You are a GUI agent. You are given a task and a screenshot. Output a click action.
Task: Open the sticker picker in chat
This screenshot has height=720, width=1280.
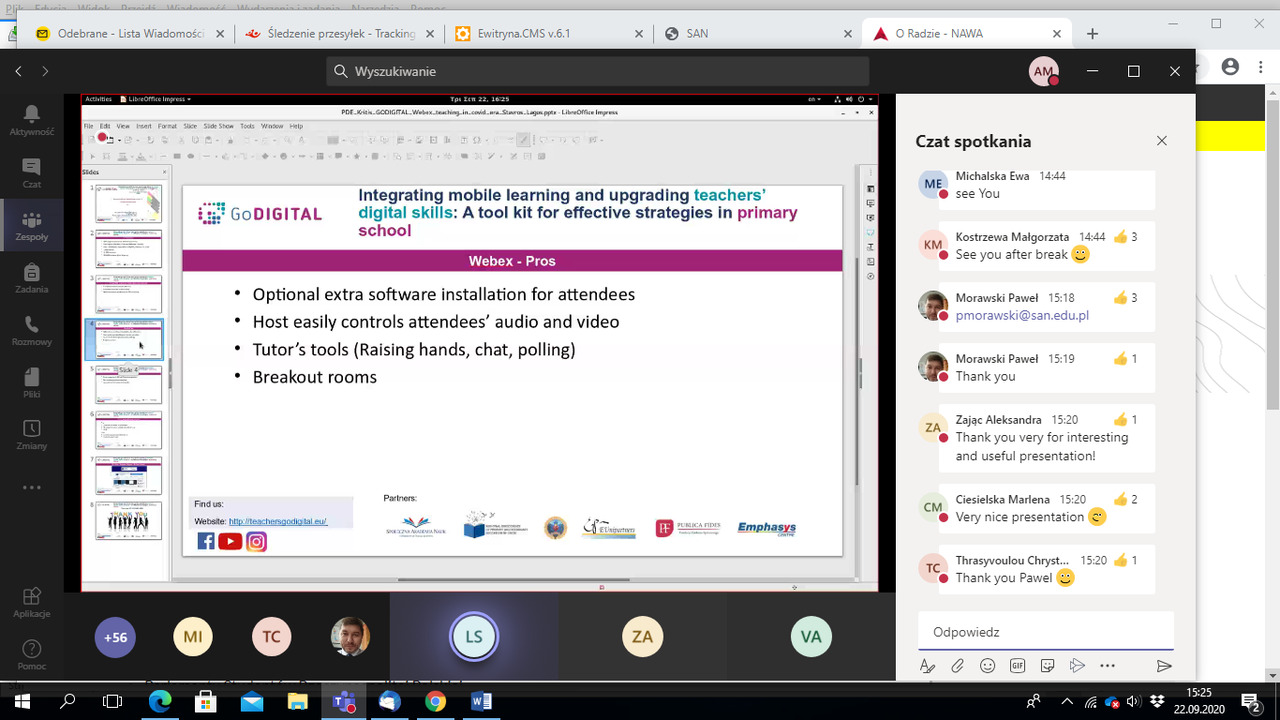(1047, 666)
